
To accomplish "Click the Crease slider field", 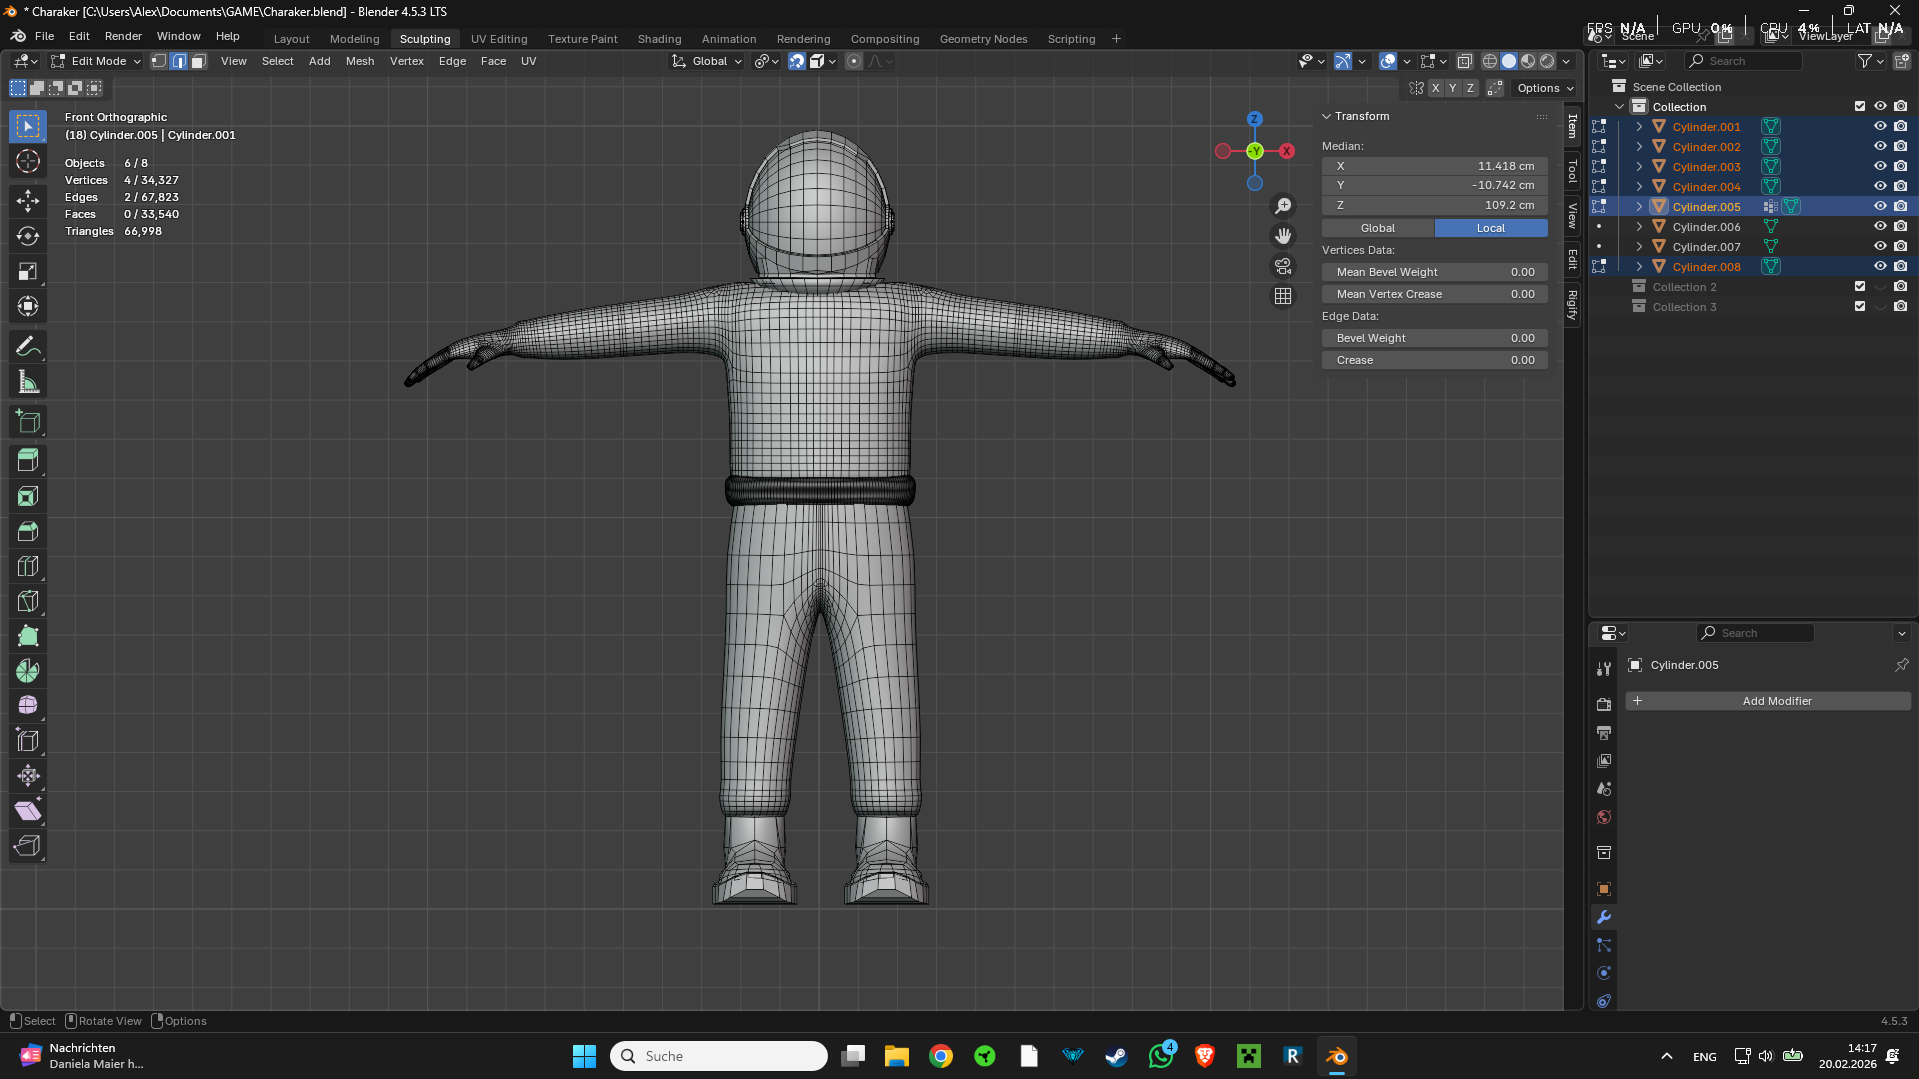I will [x=1435, y=360].
